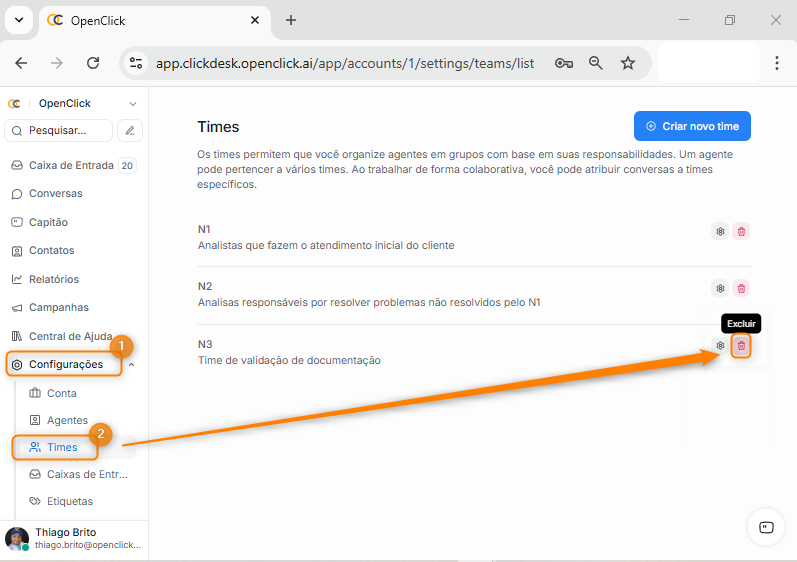
Task: Collapse the Configurações section
Action: tap(132, 365)
